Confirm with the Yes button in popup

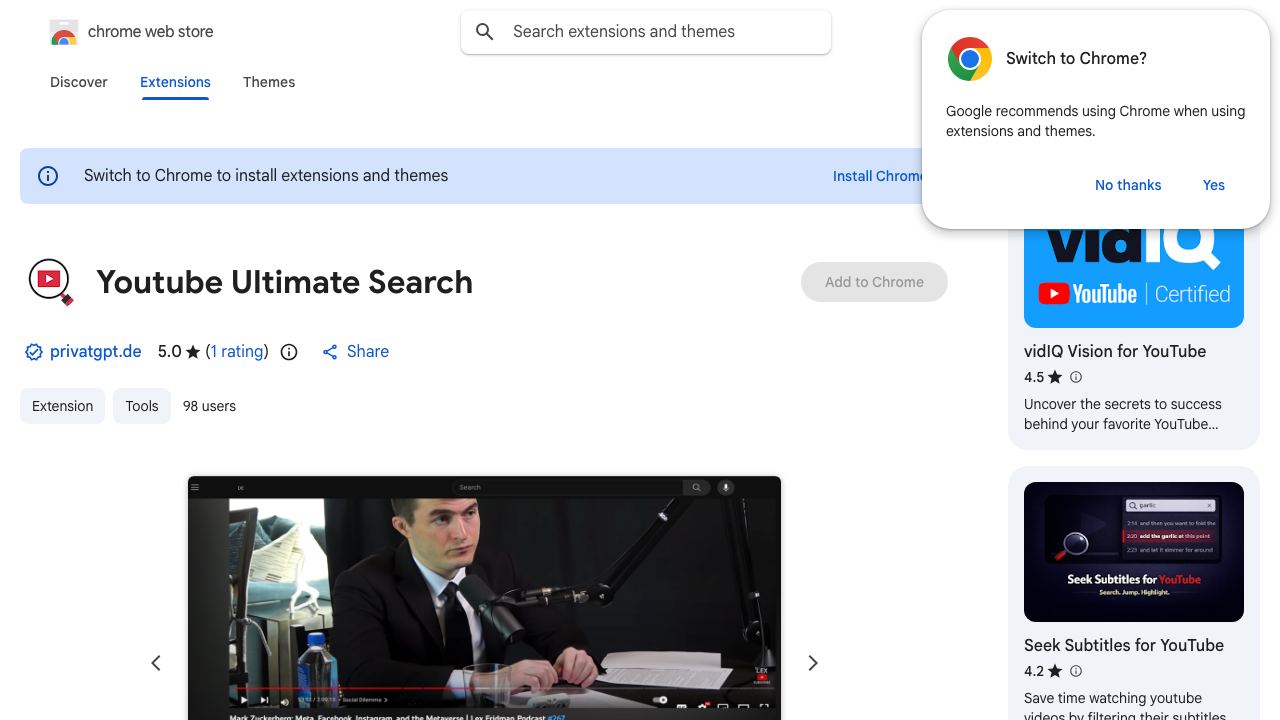click(1214, 185)
